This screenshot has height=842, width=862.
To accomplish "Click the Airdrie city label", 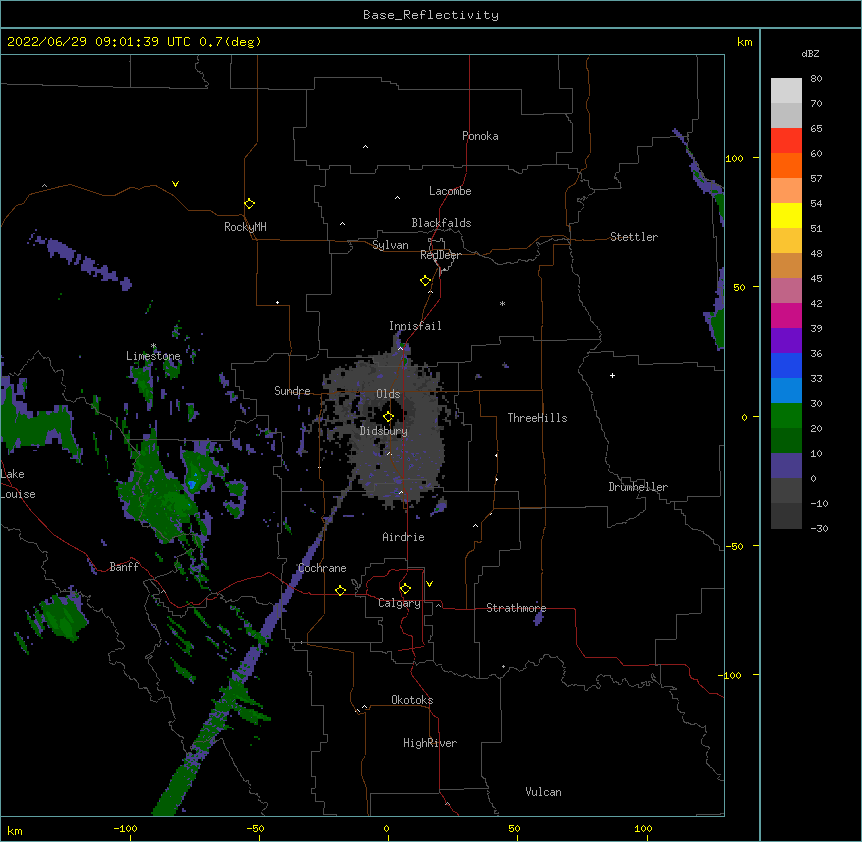I will pyautogui.click(x=404, y=537).
